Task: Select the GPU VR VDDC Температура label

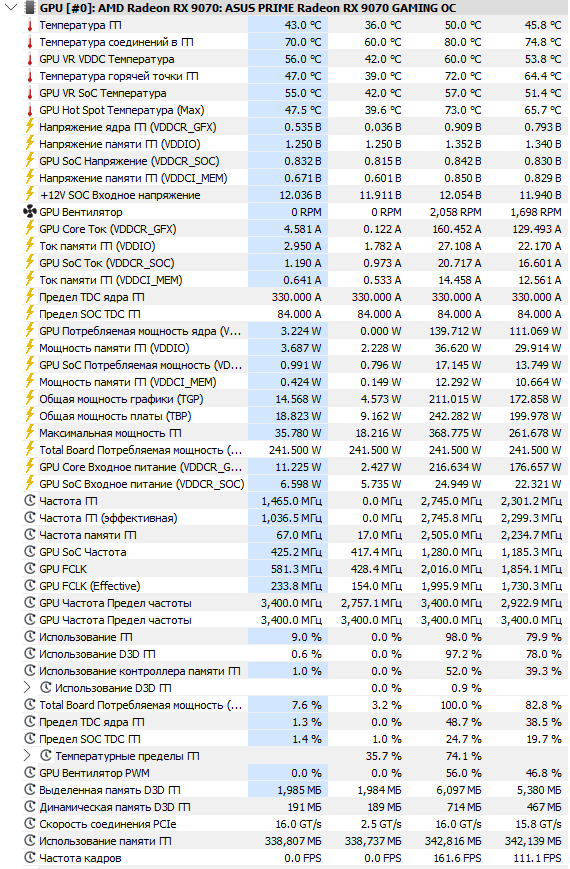Action: [107, 59]
